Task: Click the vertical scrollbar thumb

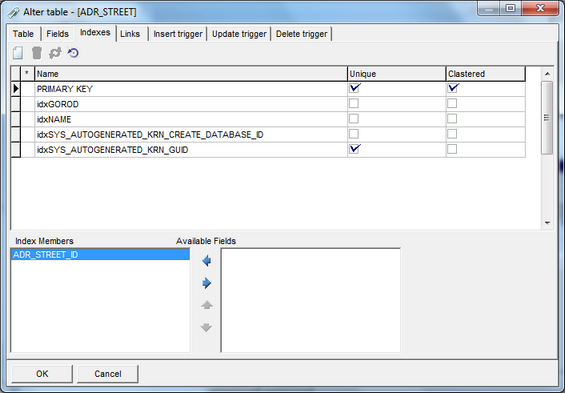Action: pyautogui.click(x=547, y=118)
